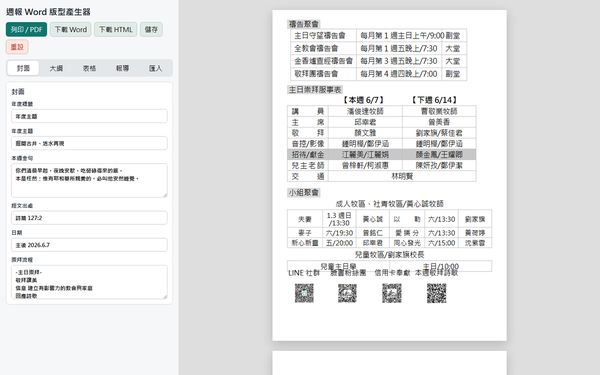The height and width of the screenshot is (375, 600).
Task: Focus the 年度標題 input field
Action: pos(89,116)
